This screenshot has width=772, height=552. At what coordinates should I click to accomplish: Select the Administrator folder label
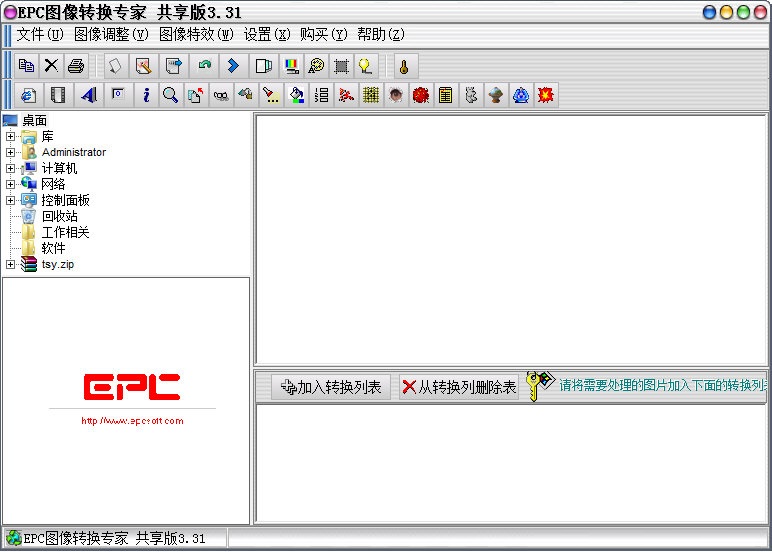pyautogui.click(x=74, y=152)
